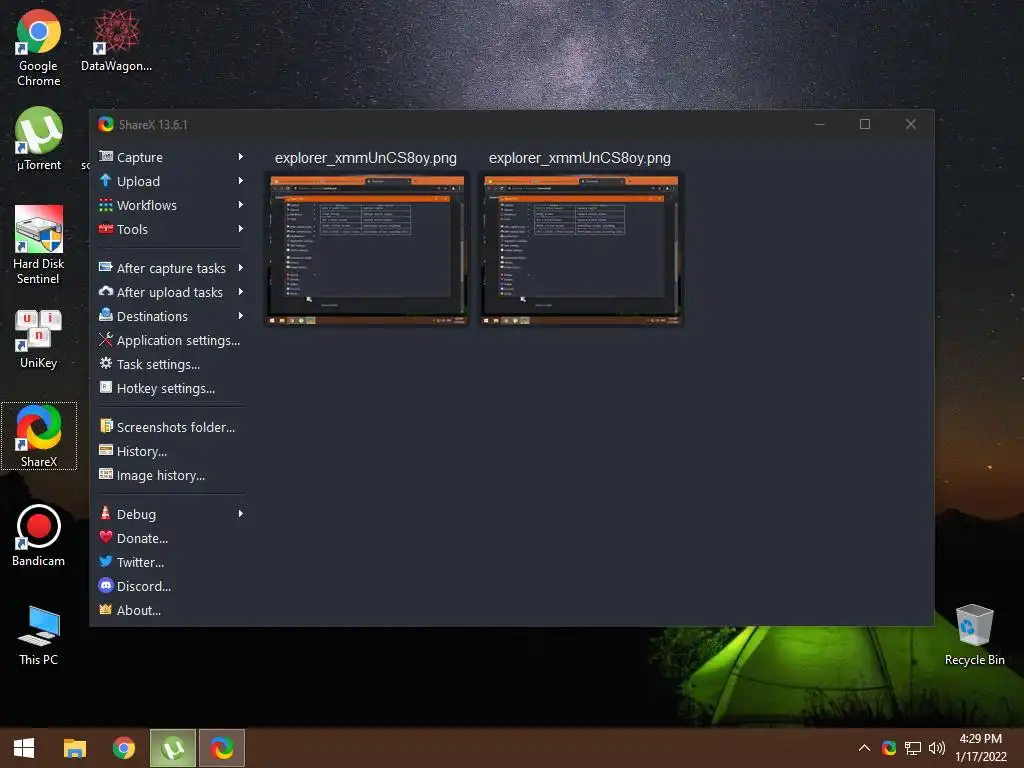Click the Application settings wrench icon

tap(106, 340)
